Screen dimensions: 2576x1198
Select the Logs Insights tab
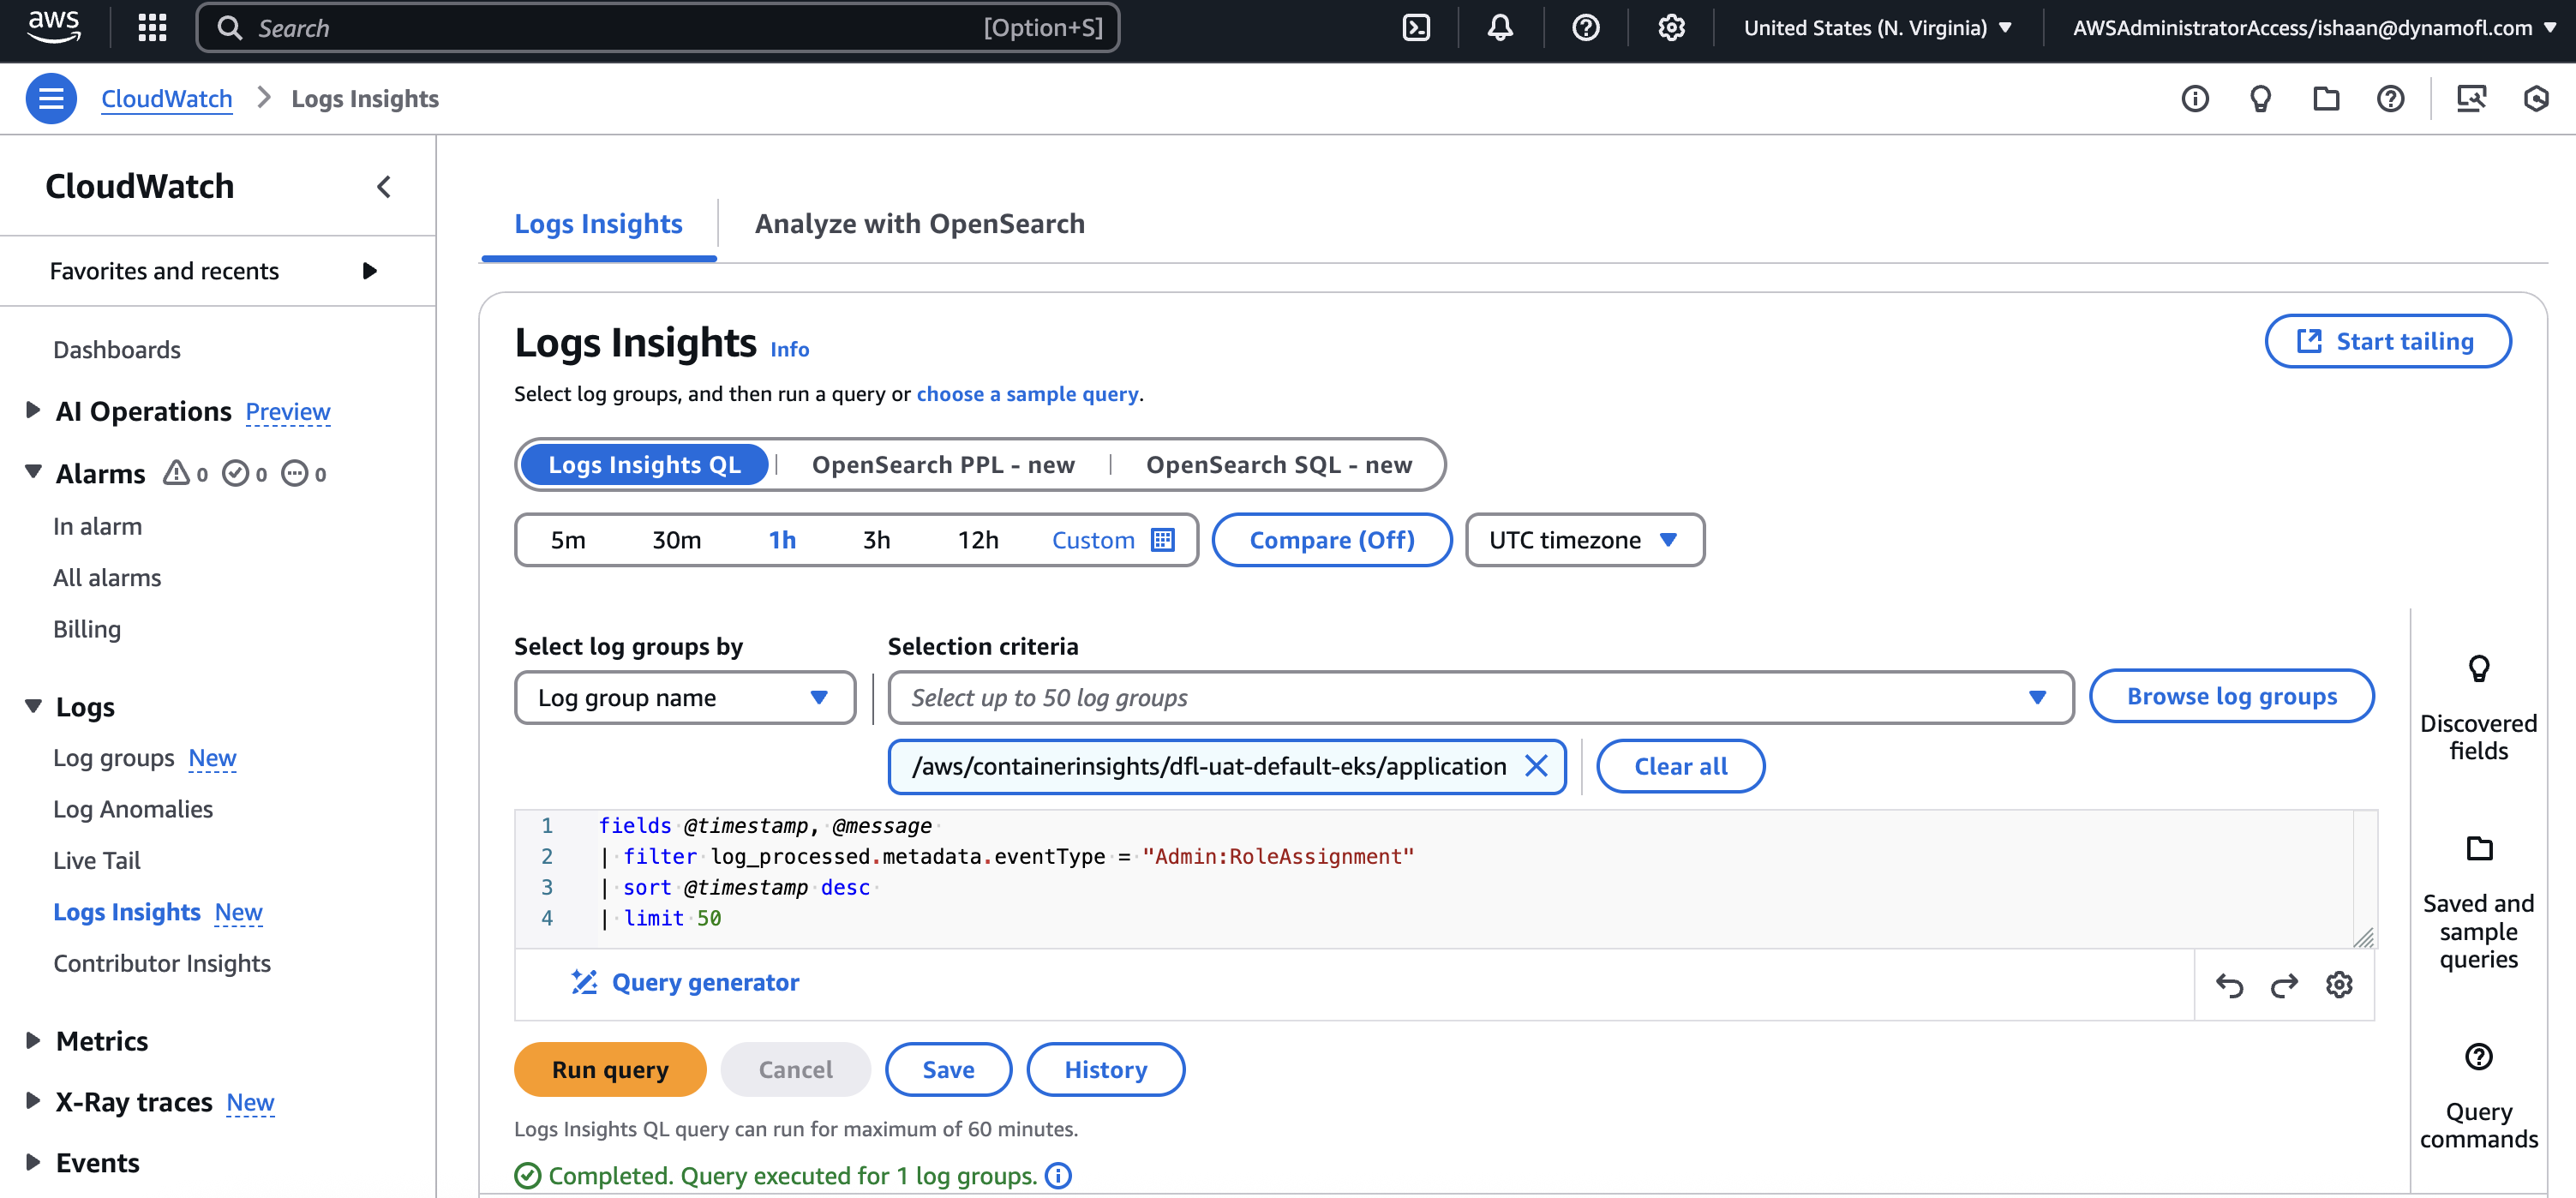click(598, 224)
